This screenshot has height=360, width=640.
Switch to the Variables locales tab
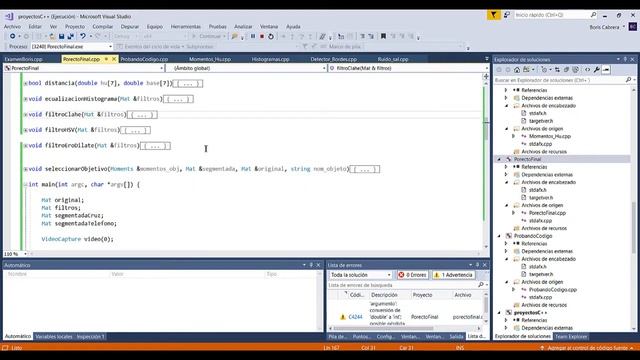pyautogui.click(x=54, y=337)
